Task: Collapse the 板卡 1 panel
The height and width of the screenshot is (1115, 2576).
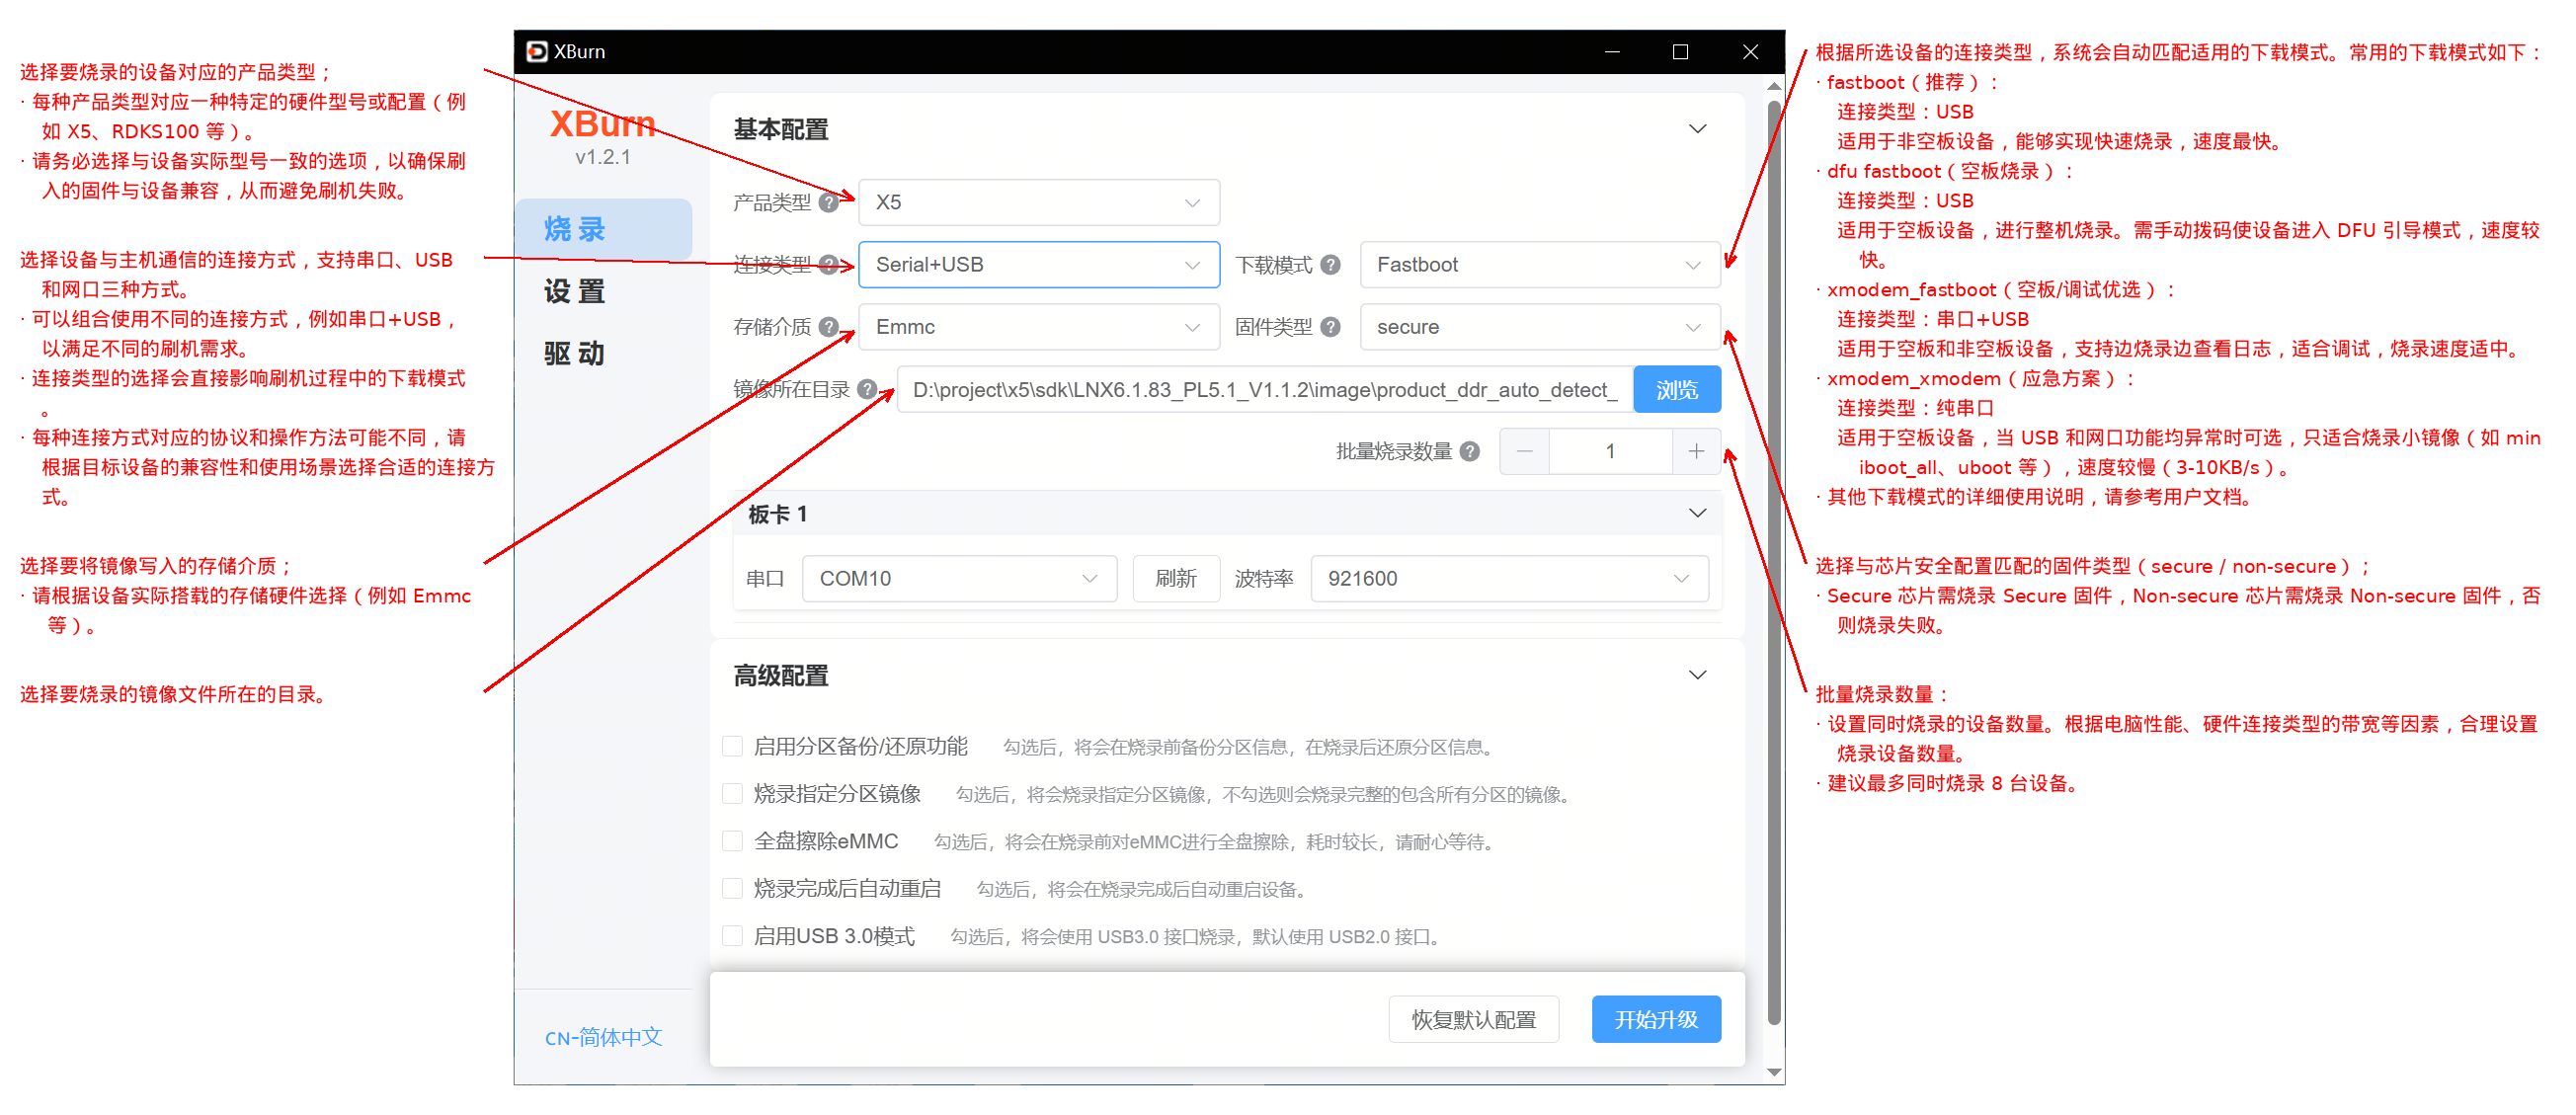Action: [1697, 513]
